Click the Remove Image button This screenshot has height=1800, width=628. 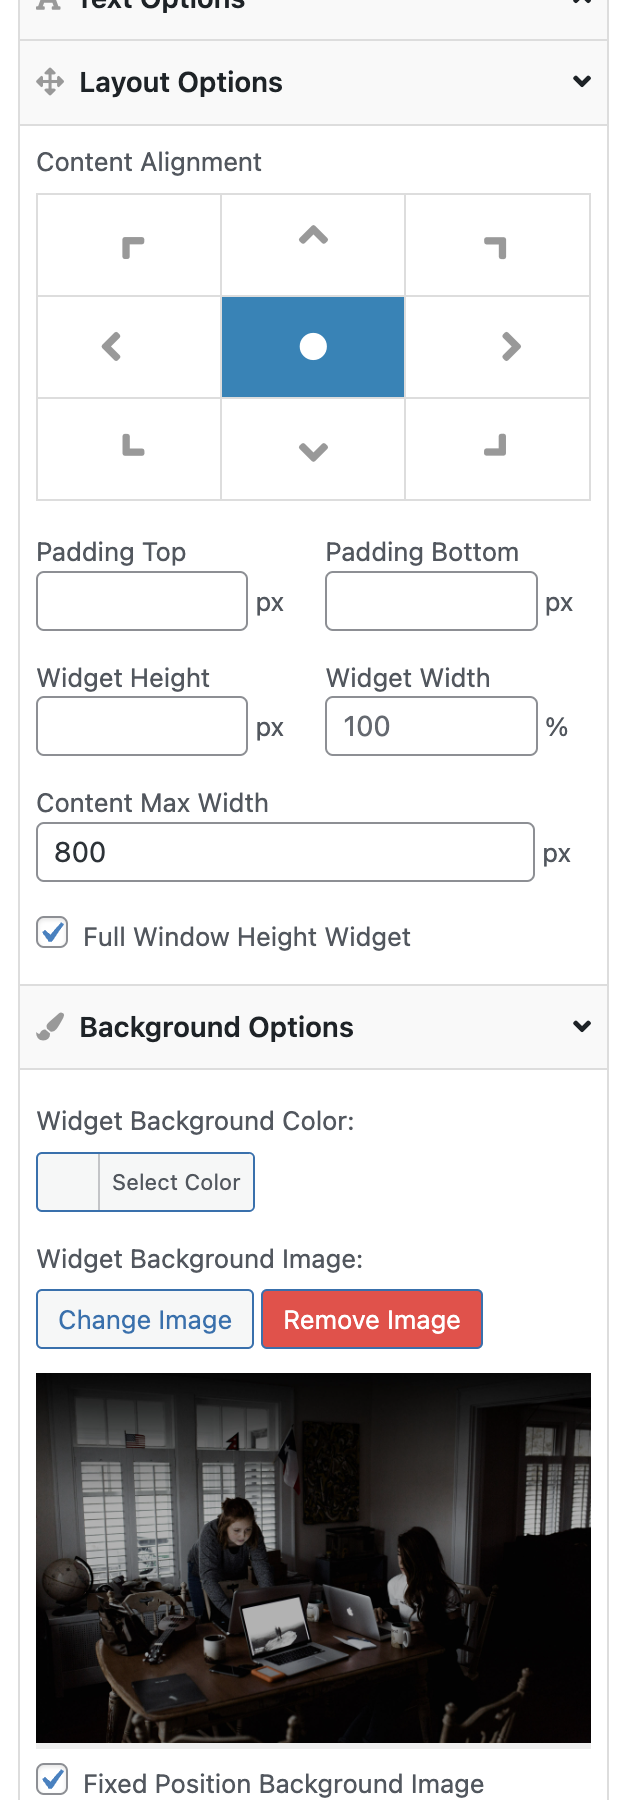coord(372,1319)
